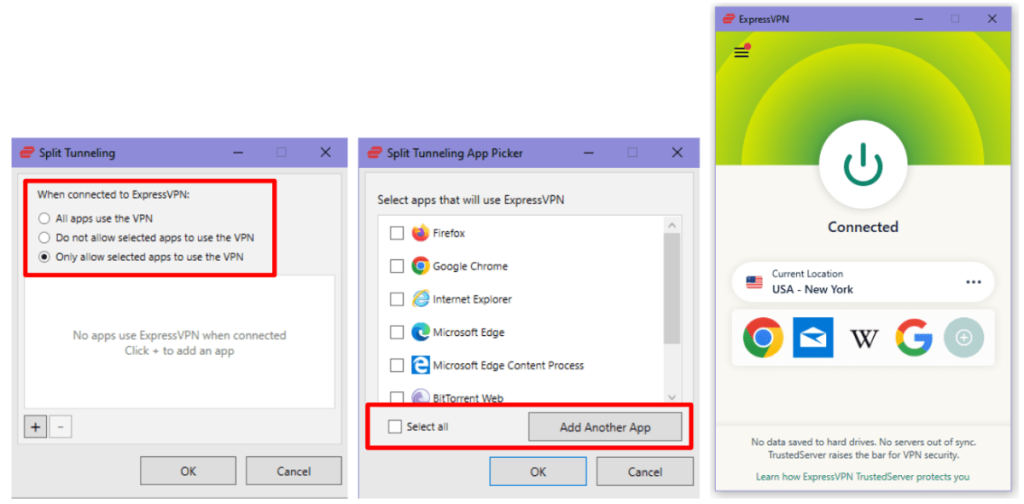
Task: Toggle the VPN power button
Action: 863,163
